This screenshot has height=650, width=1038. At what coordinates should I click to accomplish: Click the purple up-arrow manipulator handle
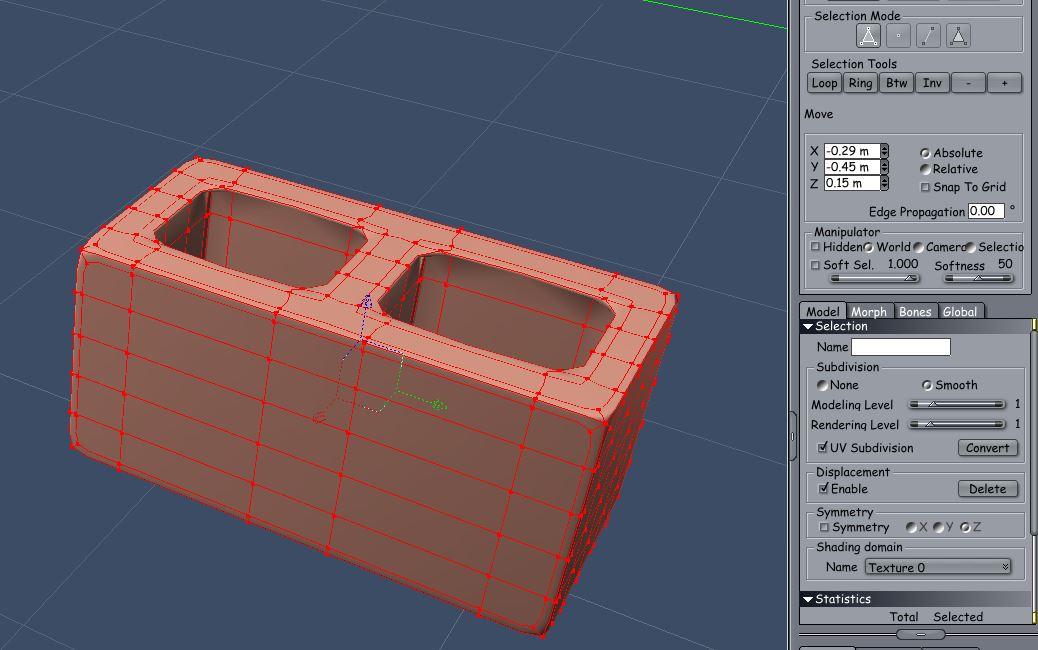point(366,302)
